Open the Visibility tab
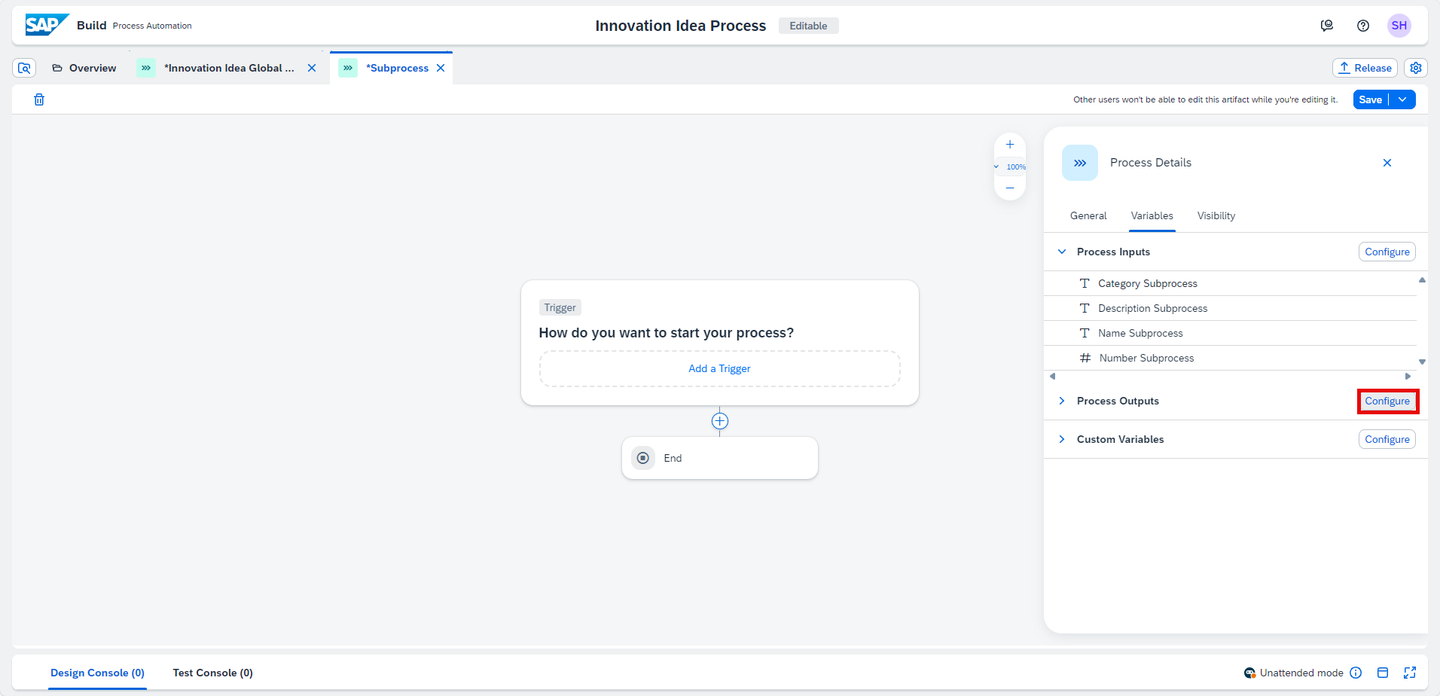Image resolution: width=1440 pixels, height=696 pixels. tap(1216, 216)
